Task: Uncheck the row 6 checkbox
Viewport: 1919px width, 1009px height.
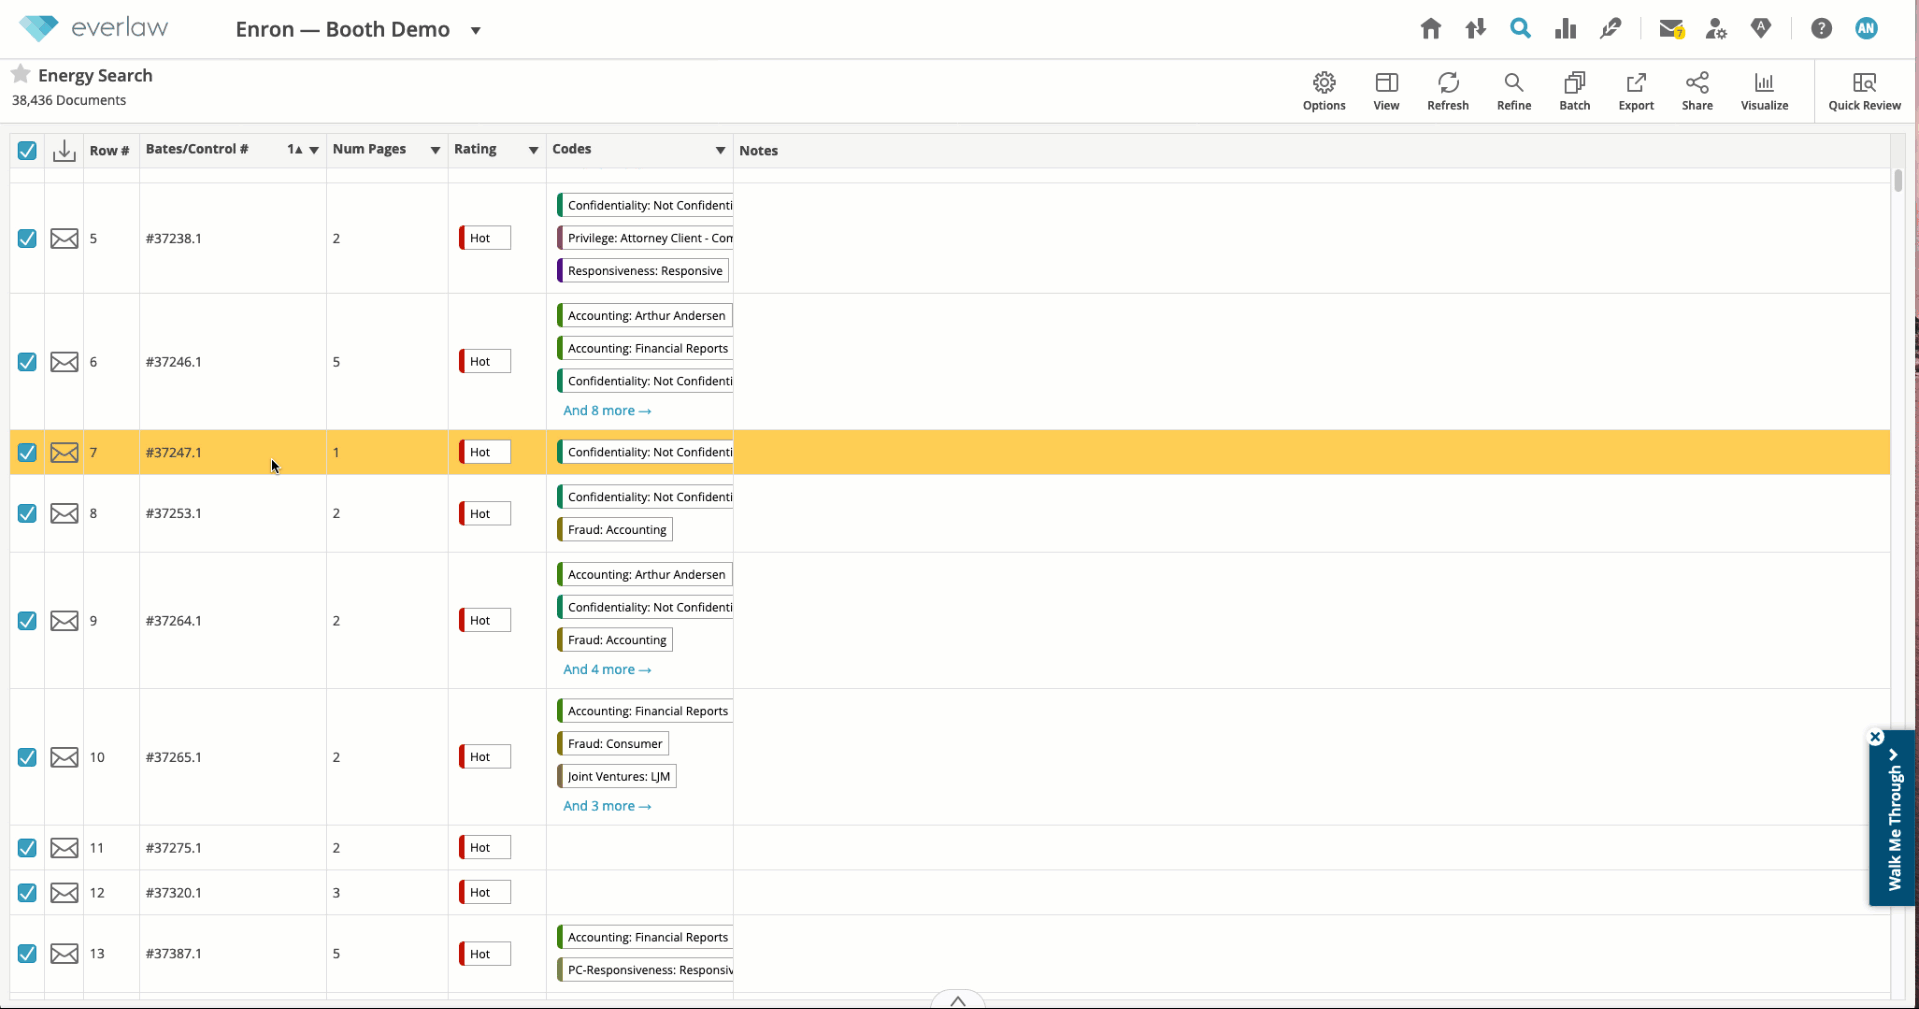Action: 27,361
